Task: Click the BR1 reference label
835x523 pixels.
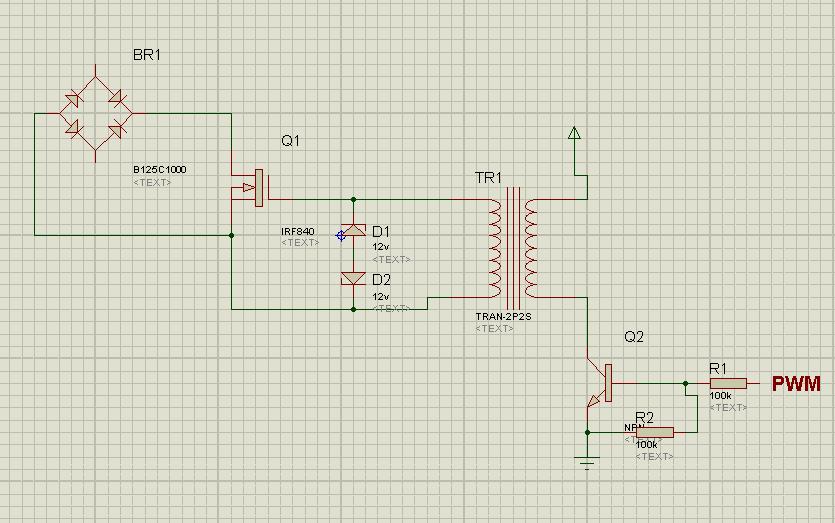Action: 147,55
